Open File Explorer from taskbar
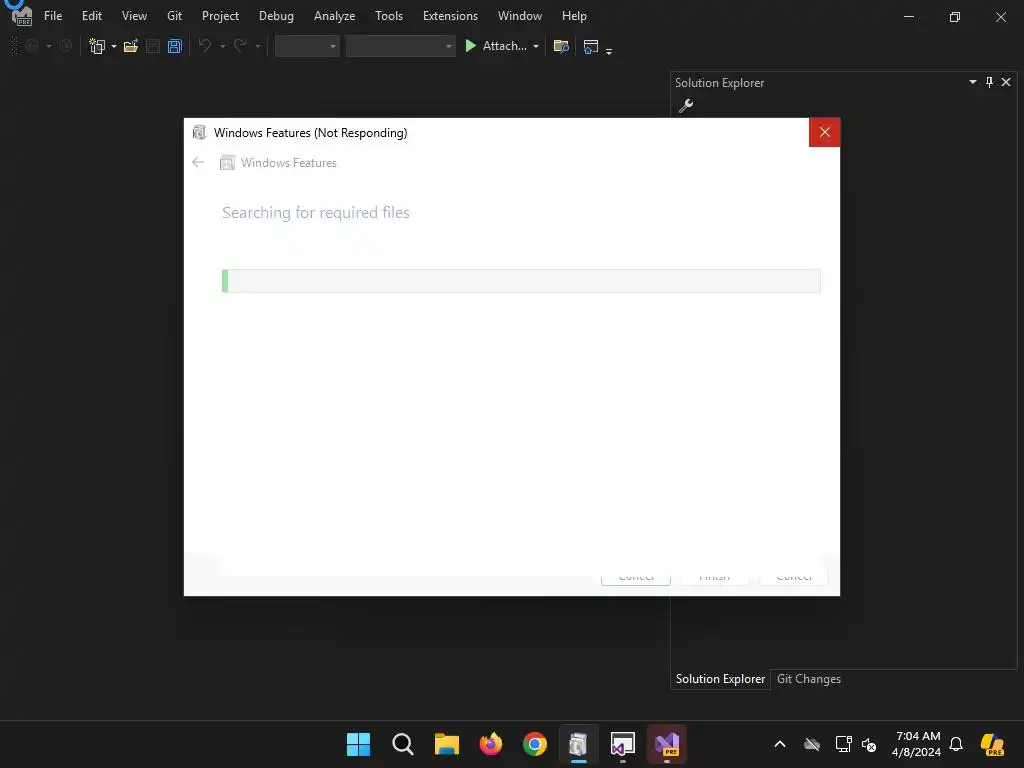The height and width of the screenshot is (768, 1024). coord(447,744)
